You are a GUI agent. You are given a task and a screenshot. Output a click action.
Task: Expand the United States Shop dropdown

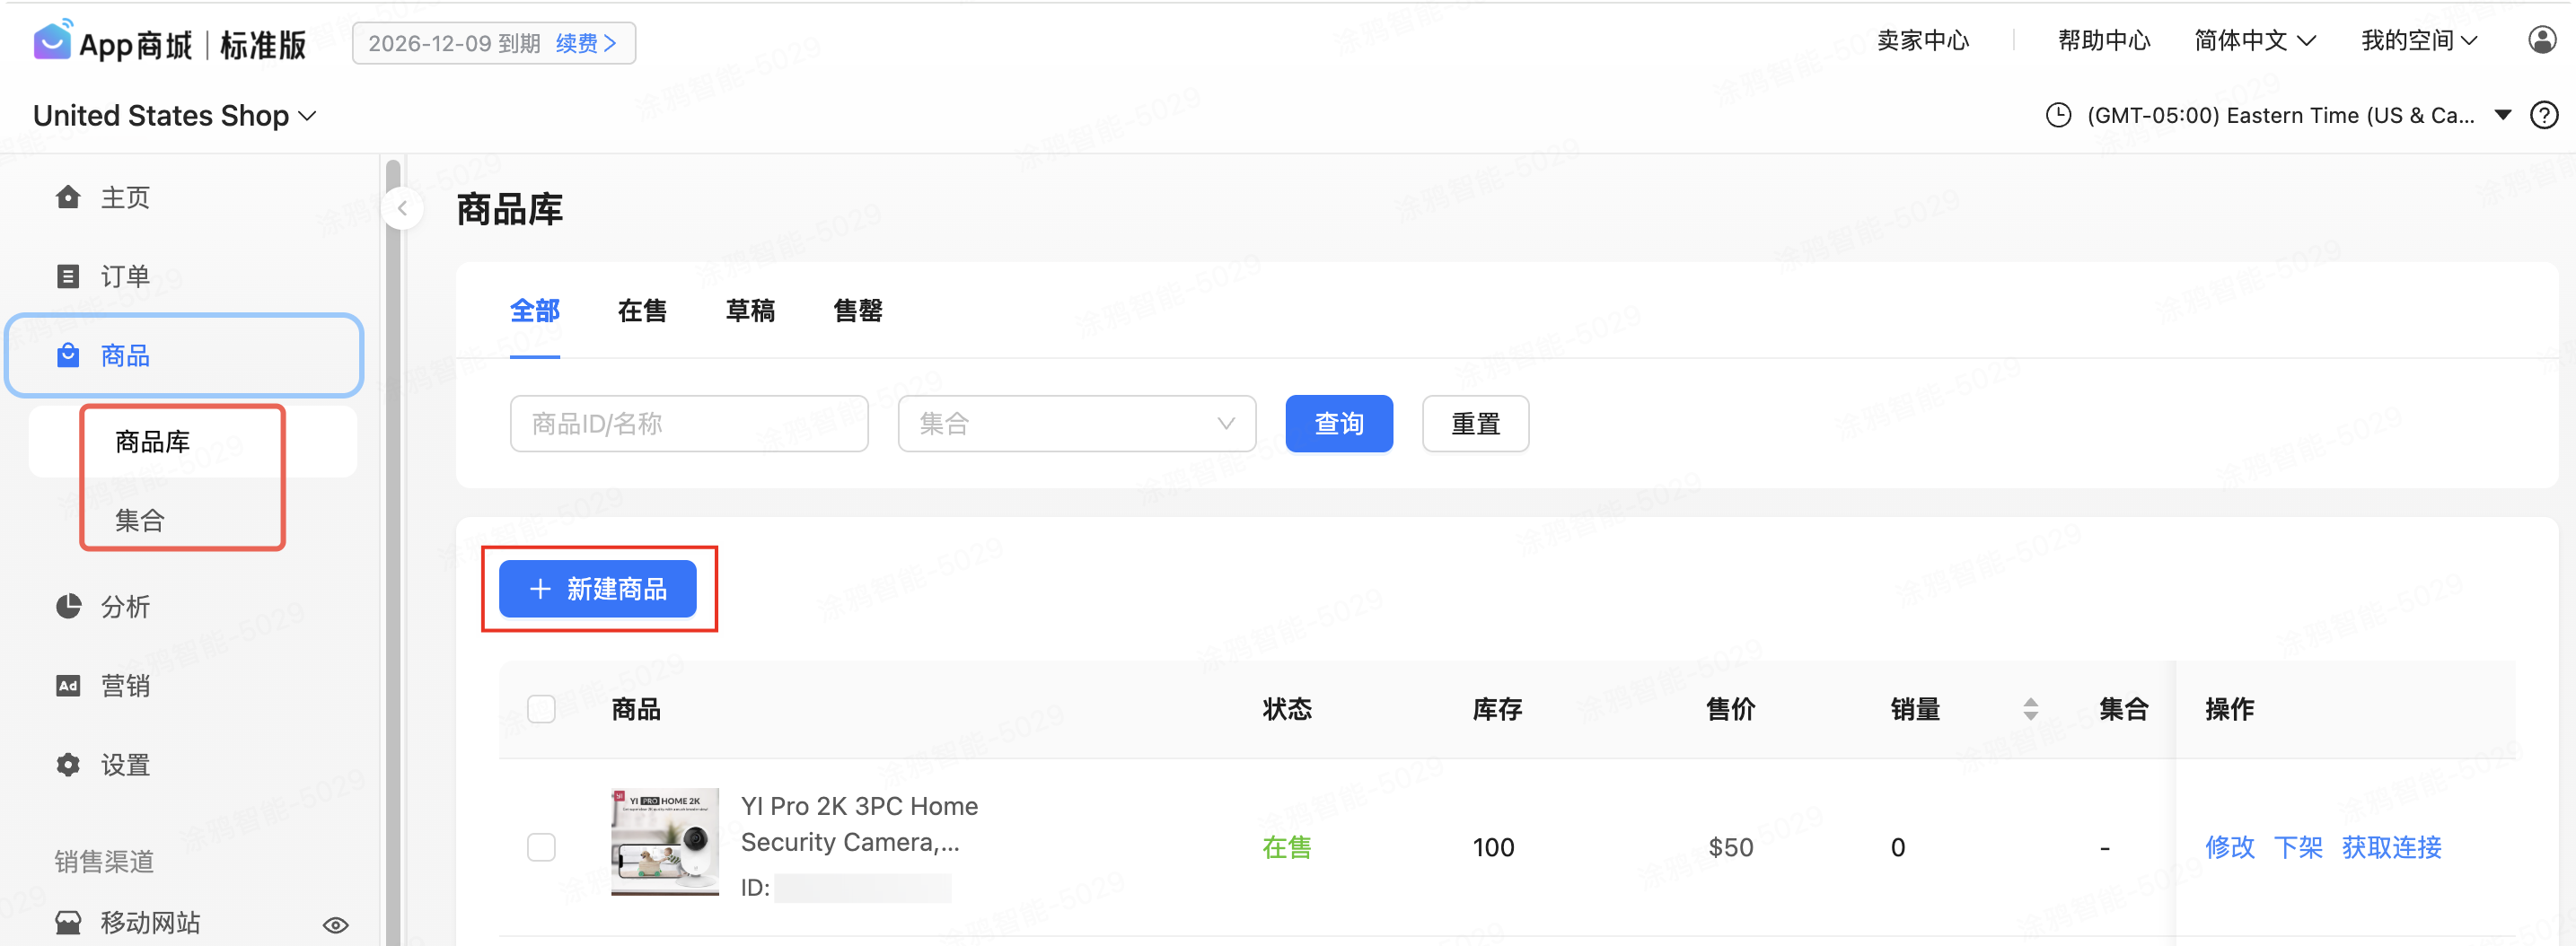308,115
